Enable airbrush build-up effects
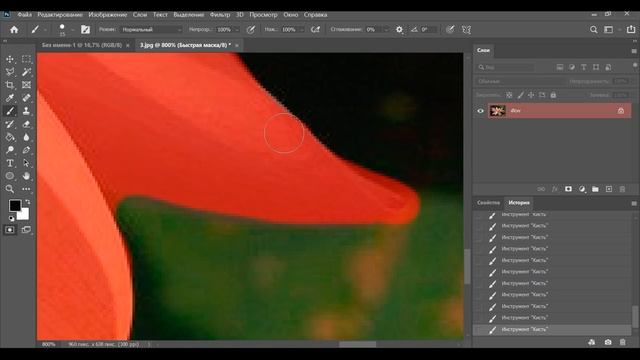 tap(315, 29)
